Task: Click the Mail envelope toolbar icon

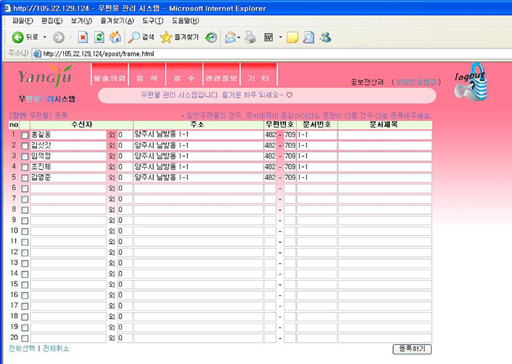Action: 230,37
